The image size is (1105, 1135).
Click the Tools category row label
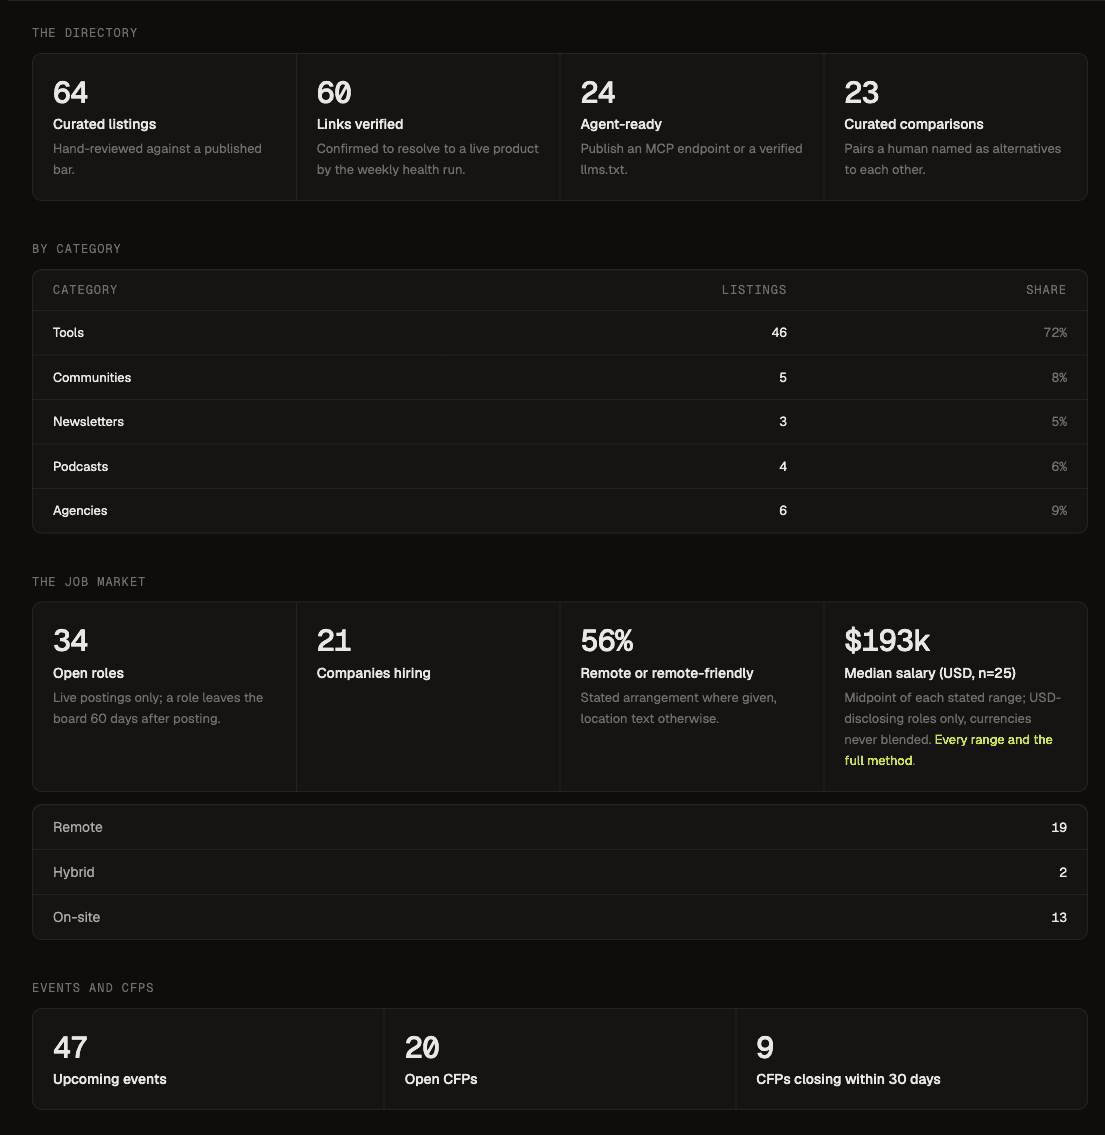pos(68,333)
